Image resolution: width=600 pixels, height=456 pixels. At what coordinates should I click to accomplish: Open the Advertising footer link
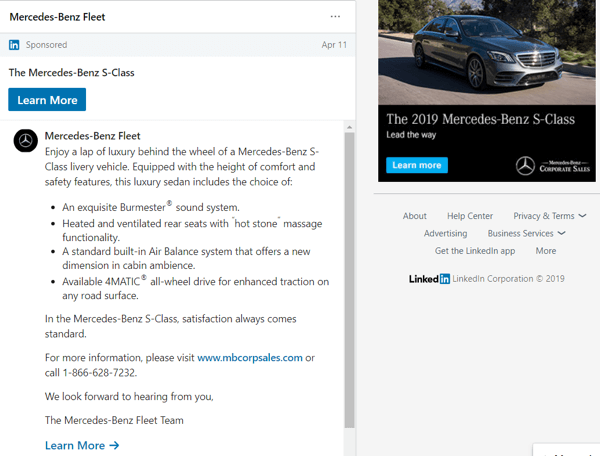(x=445, y=233)
